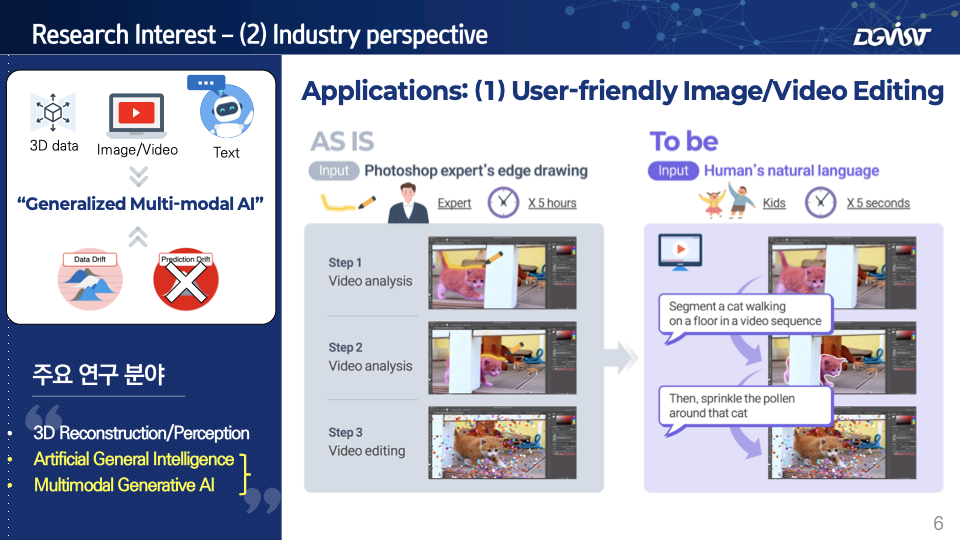Click the downward double chevron below Image/Video

coord(138,177)
